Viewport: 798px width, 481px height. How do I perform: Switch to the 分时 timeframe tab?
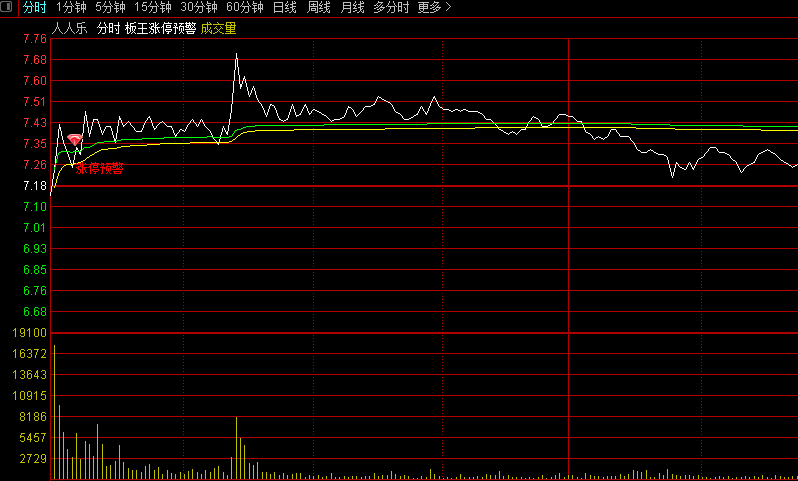[34, 7]
